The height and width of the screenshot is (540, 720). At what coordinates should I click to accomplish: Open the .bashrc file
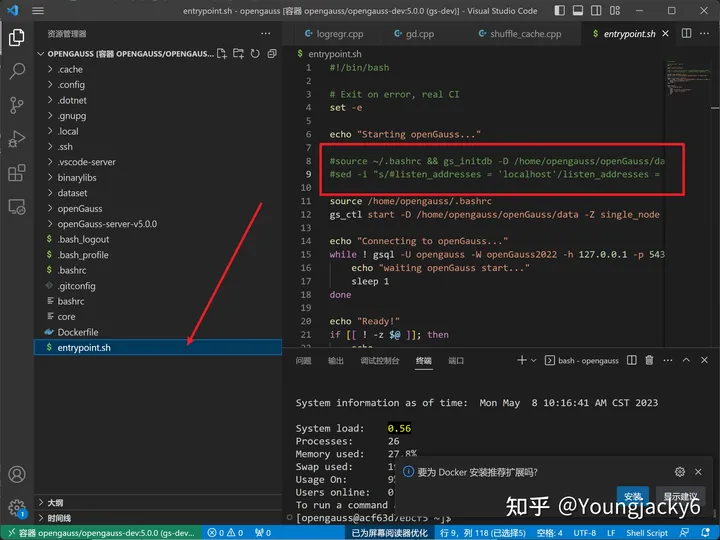[x=158, y=270]
